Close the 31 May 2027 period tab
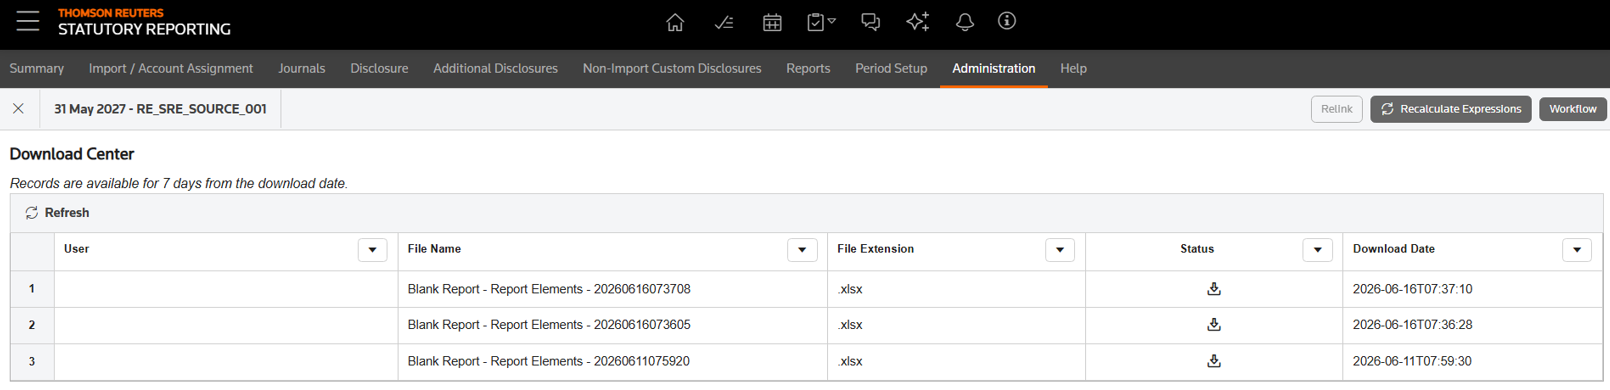This screenshot has width=1610, height=390. [x=18, y=109]
